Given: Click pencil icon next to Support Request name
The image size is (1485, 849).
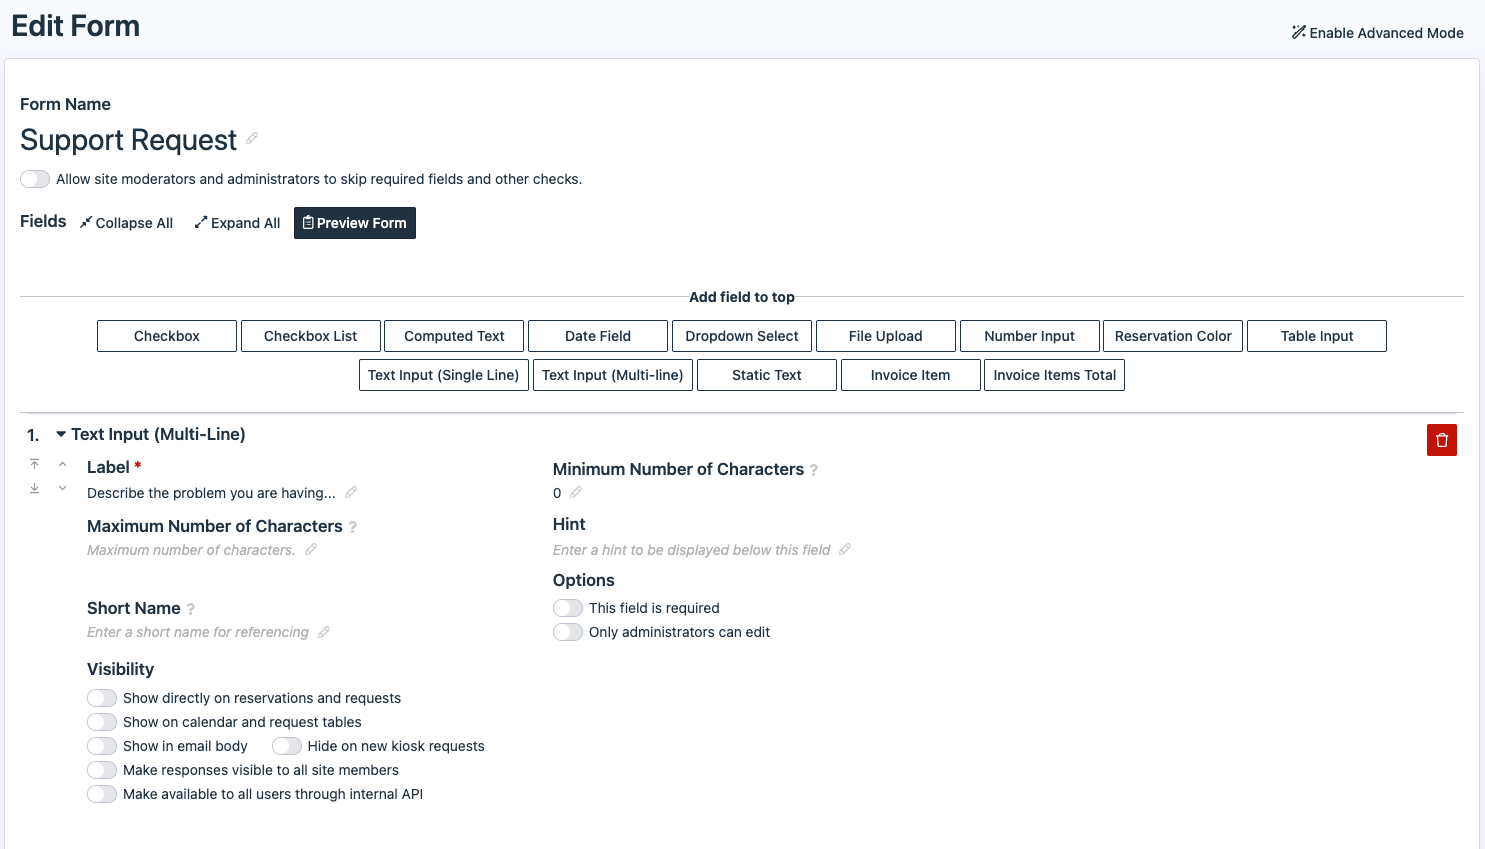Looking at the screenshot, I should coord(252,139).
